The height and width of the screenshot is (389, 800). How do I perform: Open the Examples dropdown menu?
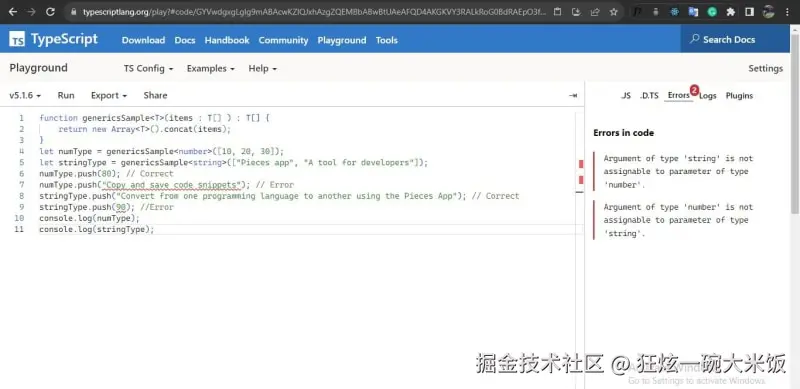coord(211,68)
